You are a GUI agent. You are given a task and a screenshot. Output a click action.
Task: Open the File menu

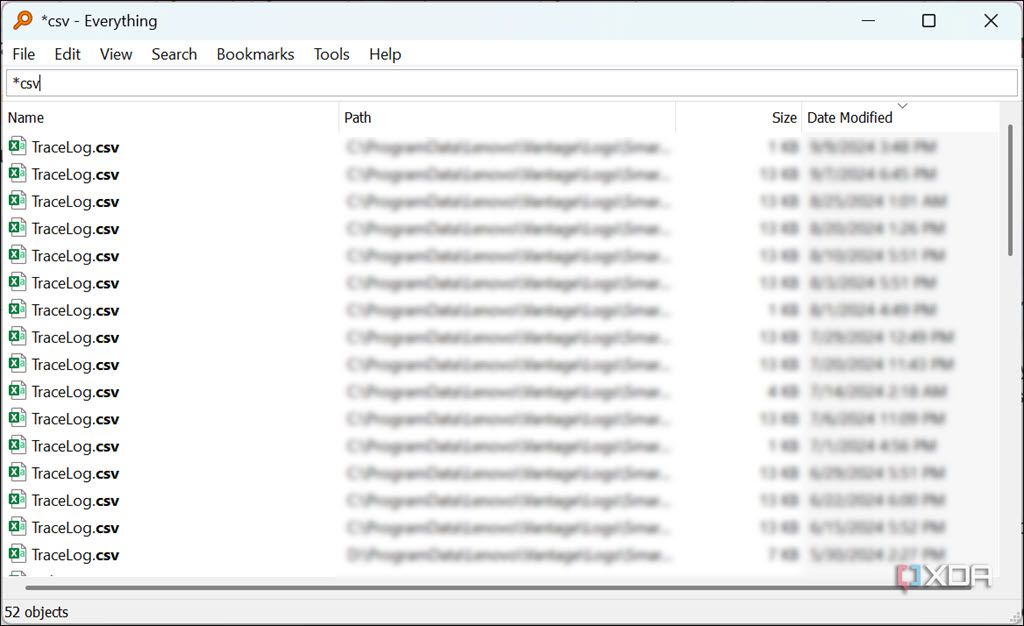22,54
